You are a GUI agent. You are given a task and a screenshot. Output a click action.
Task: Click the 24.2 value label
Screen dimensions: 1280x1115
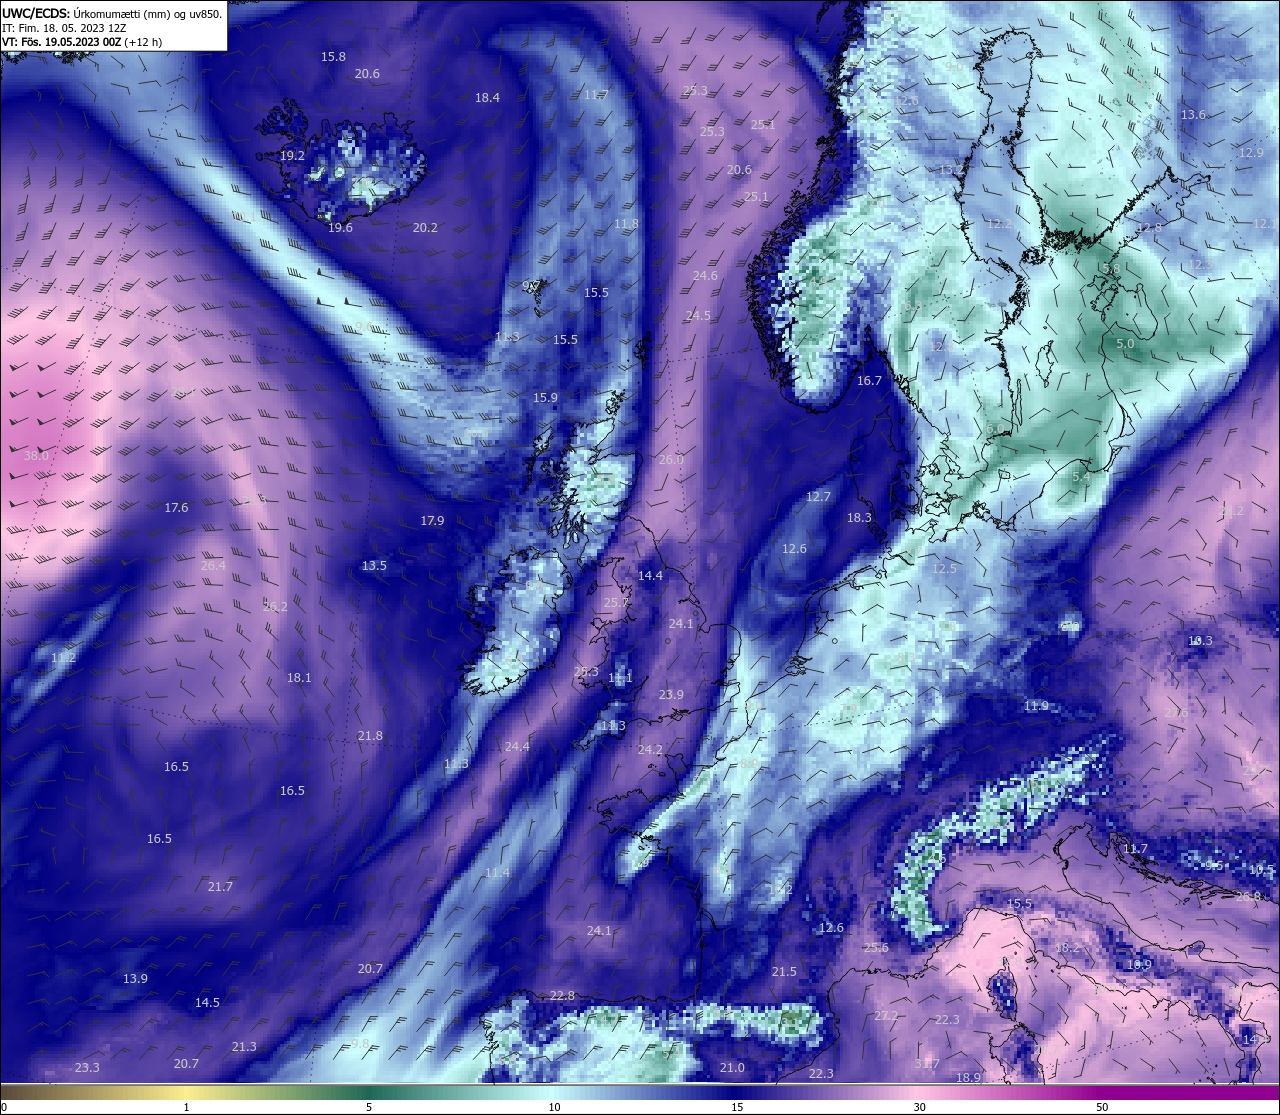(650, 750)
